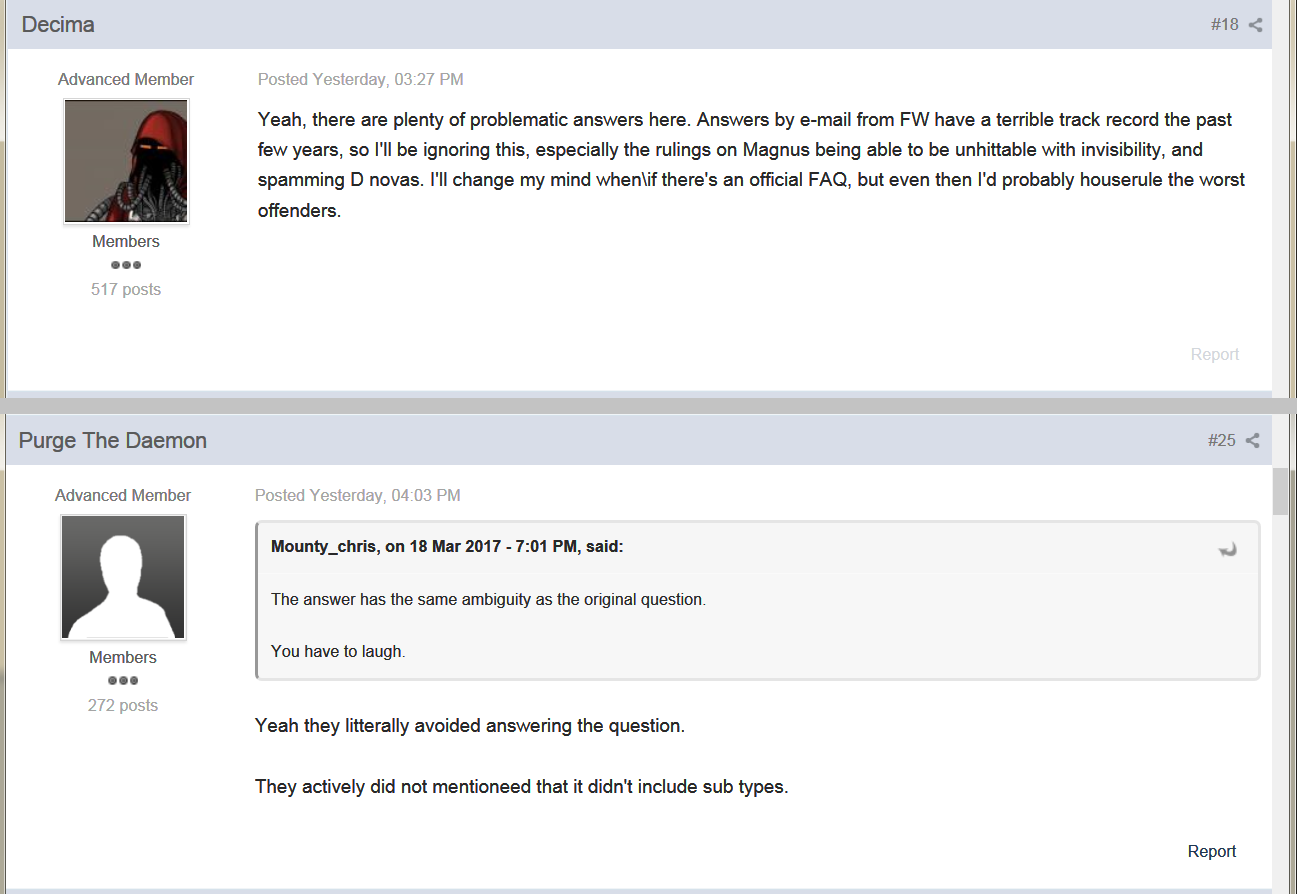Click the reputation pips under Purge The Daemon

tap(123, 681)
